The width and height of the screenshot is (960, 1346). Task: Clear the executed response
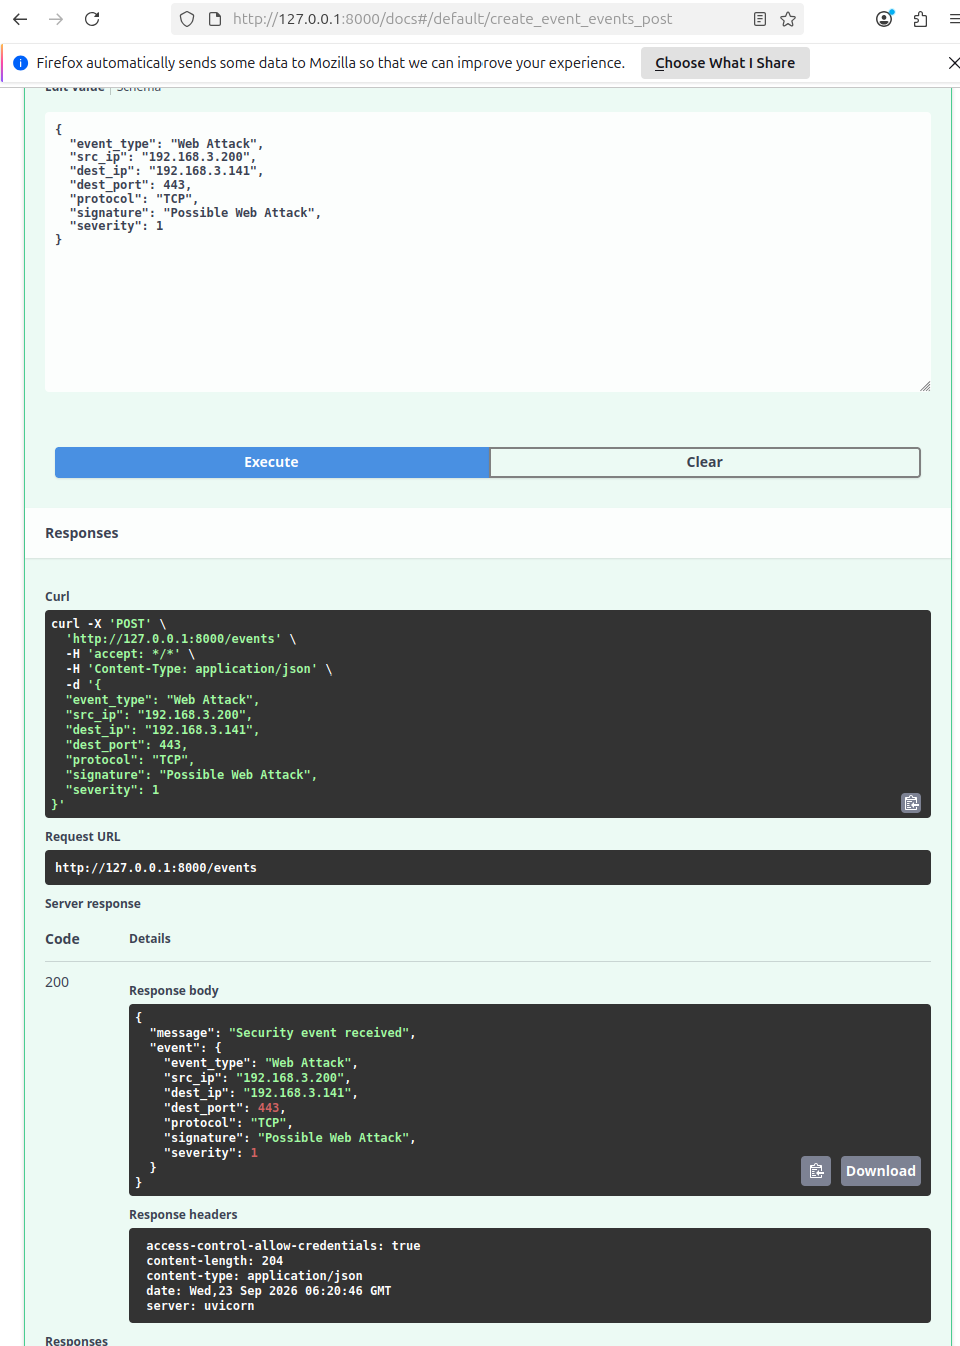(705, 462)
